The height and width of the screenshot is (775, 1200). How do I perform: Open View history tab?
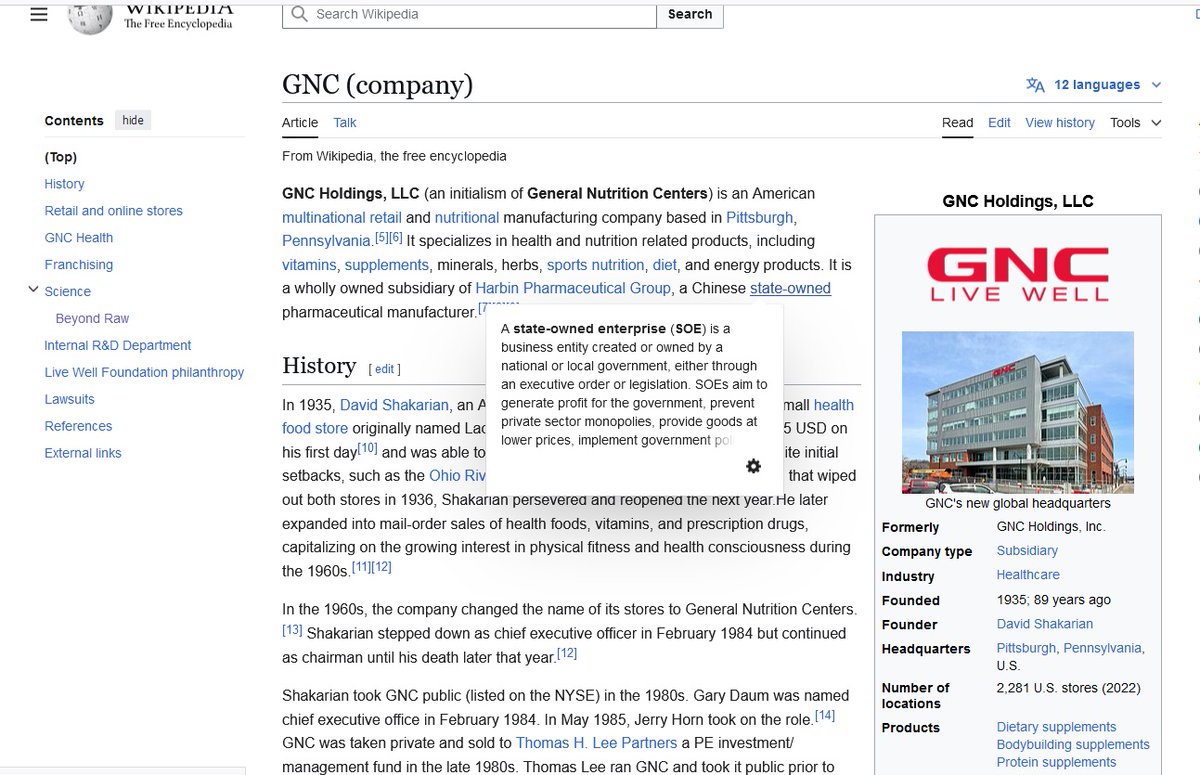pyautogui.click(x=1060, y=123)
